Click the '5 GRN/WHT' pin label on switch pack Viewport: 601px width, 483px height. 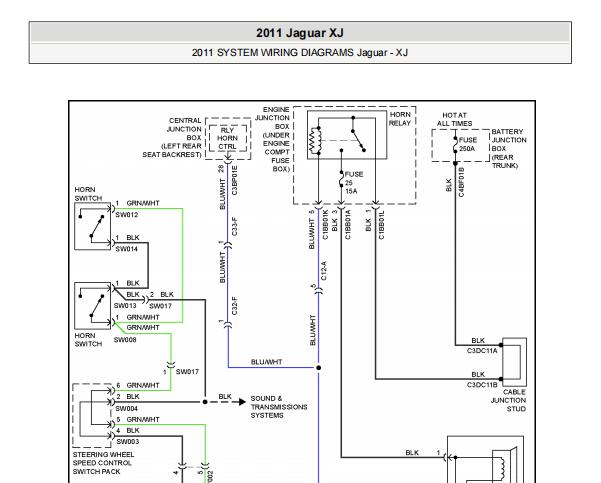click(138, 419)
